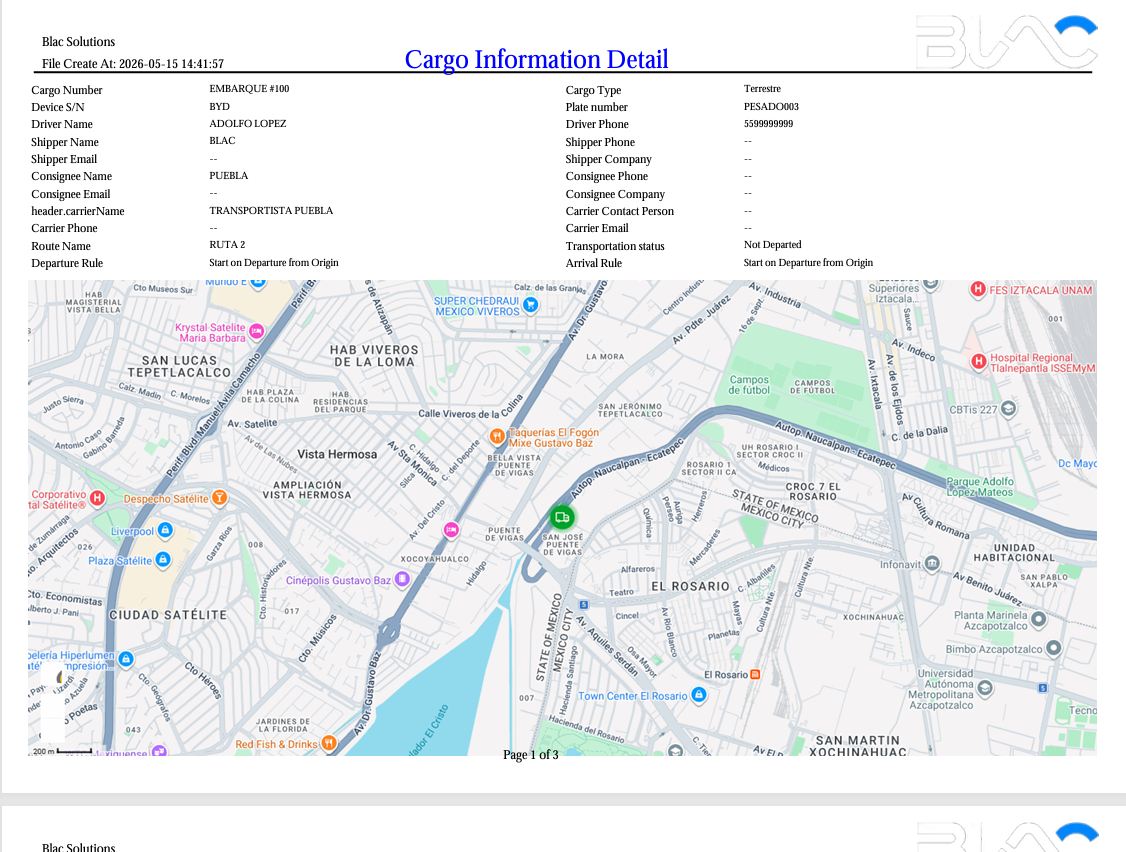Viewport: 1126px width, 852px height.
Task: Click the CIUDAD SATÉLITE map label
Action: 168,615
